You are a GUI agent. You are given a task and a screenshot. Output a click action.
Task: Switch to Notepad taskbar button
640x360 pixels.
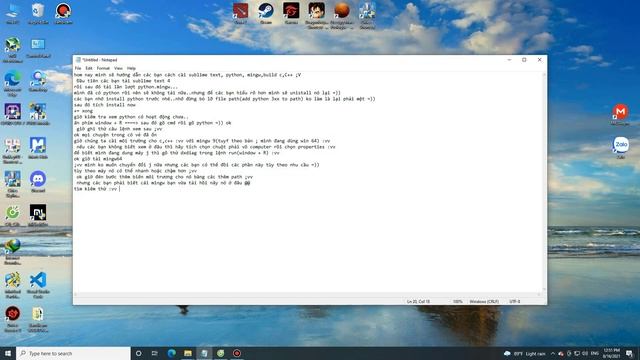(x=204, y=353)
